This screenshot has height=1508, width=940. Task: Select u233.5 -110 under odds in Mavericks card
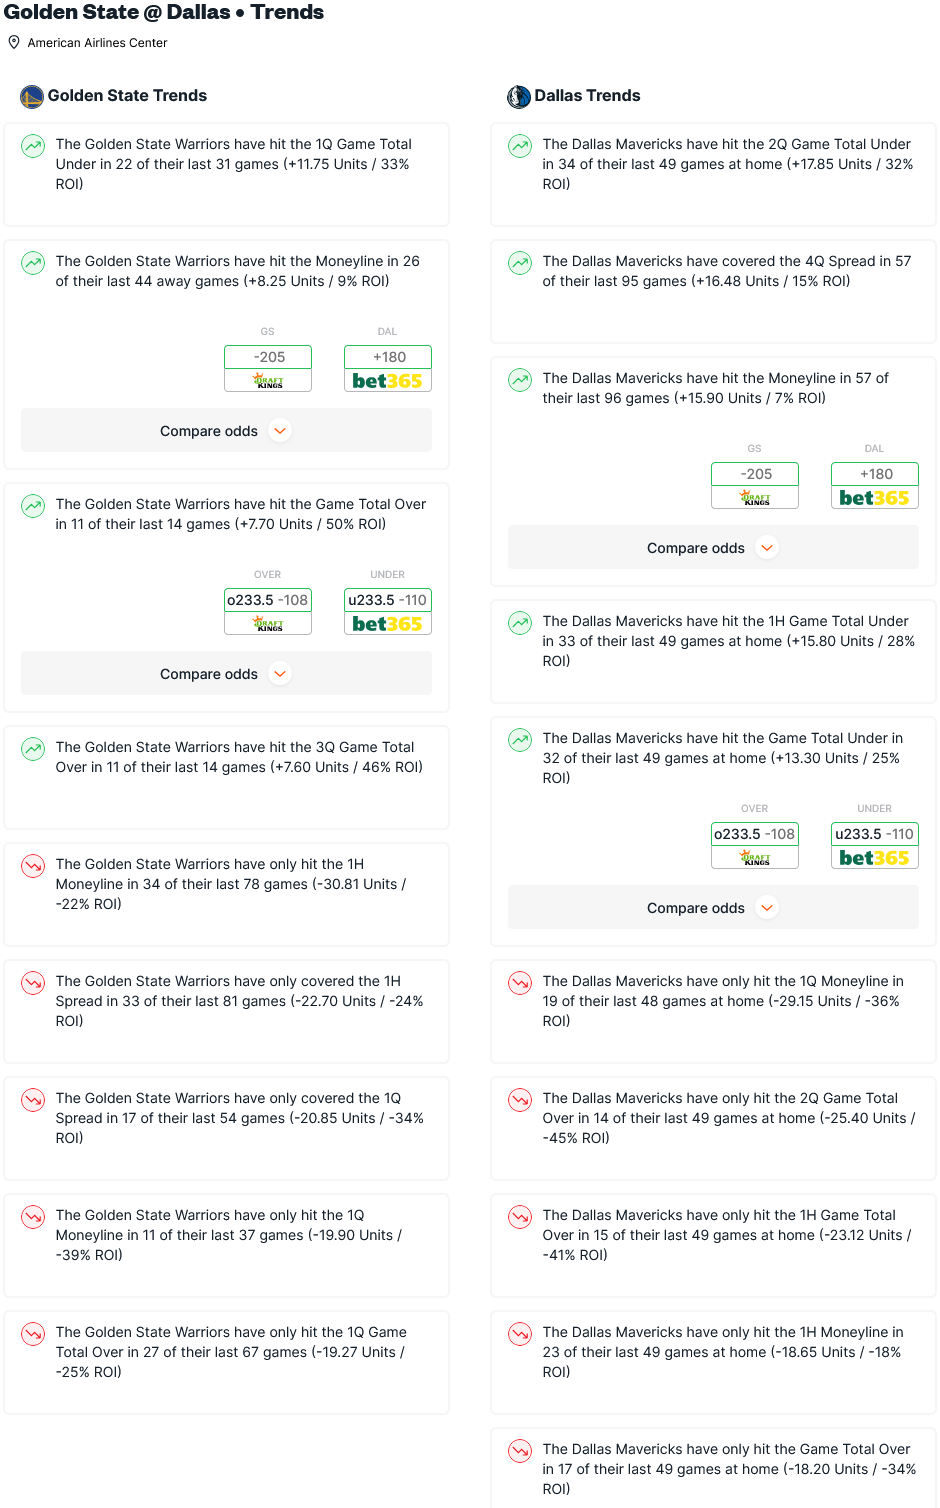875,845
